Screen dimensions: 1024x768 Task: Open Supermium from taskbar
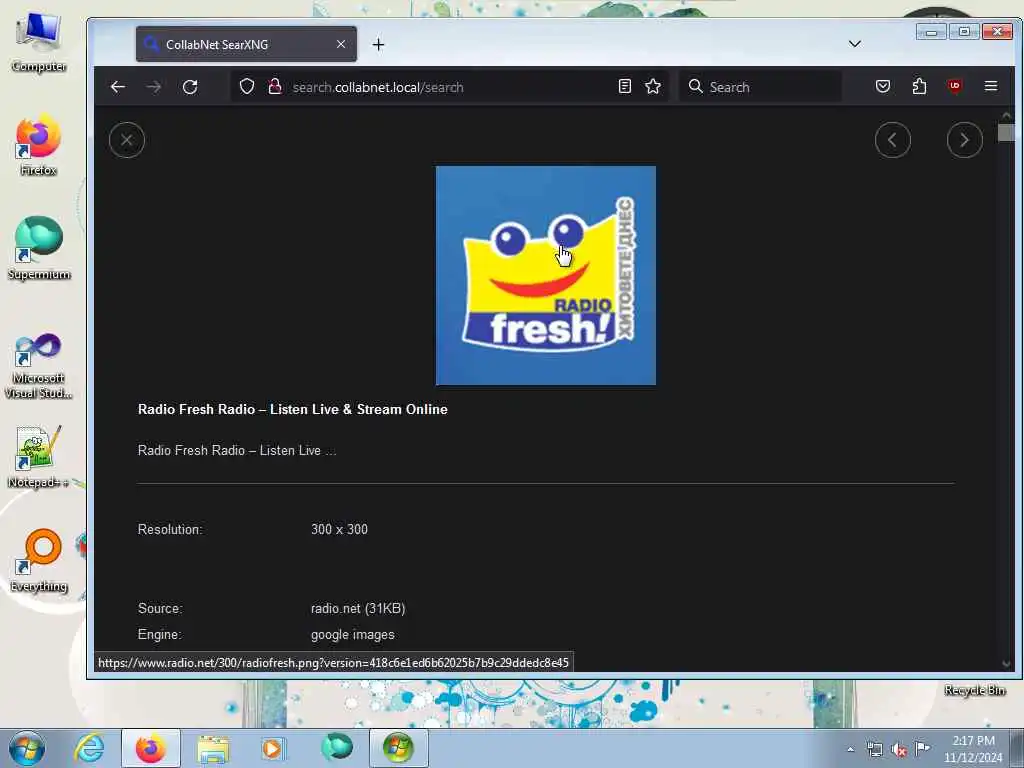pos(337,748)
